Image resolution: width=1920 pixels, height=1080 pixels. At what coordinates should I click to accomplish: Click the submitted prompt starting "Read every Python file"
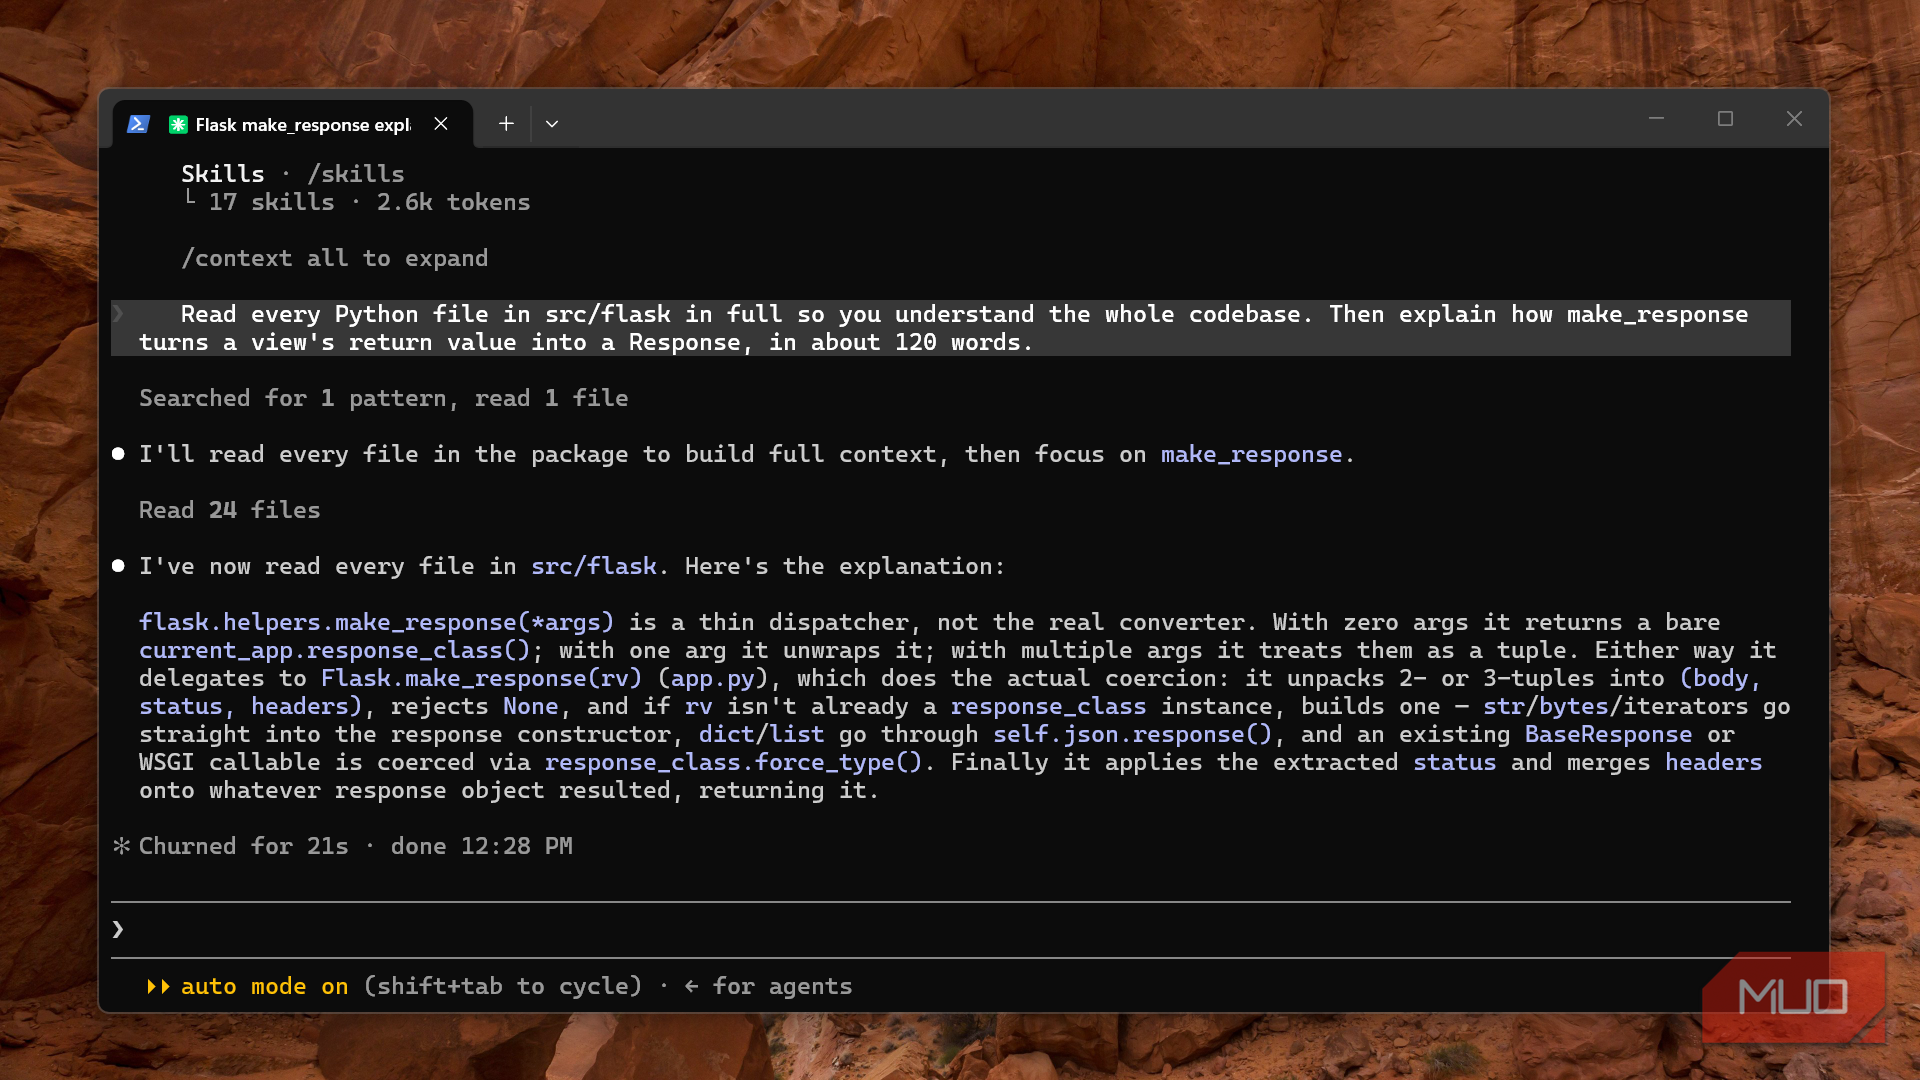click(950, 328)
